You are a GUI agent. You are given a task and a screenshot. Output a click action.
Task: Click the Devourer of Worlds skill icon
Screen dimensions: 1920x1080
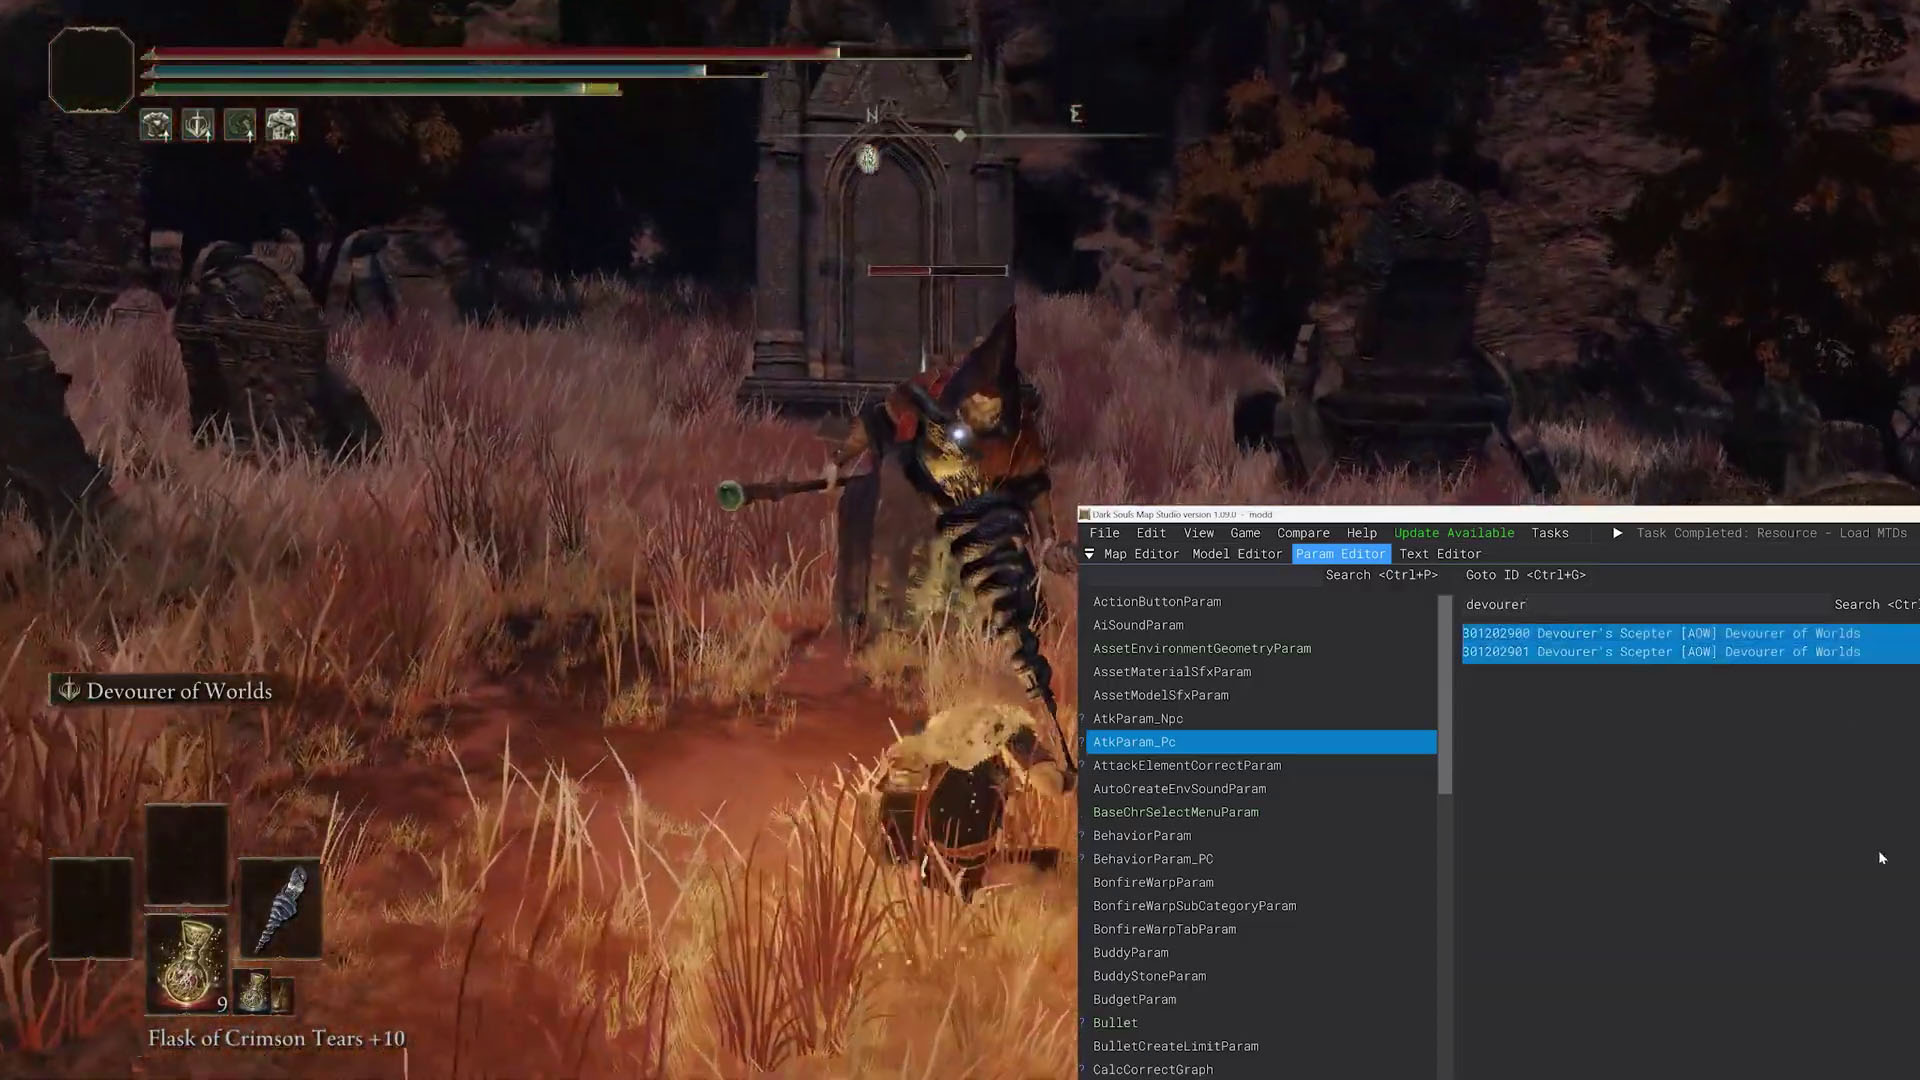coord(69,690)
